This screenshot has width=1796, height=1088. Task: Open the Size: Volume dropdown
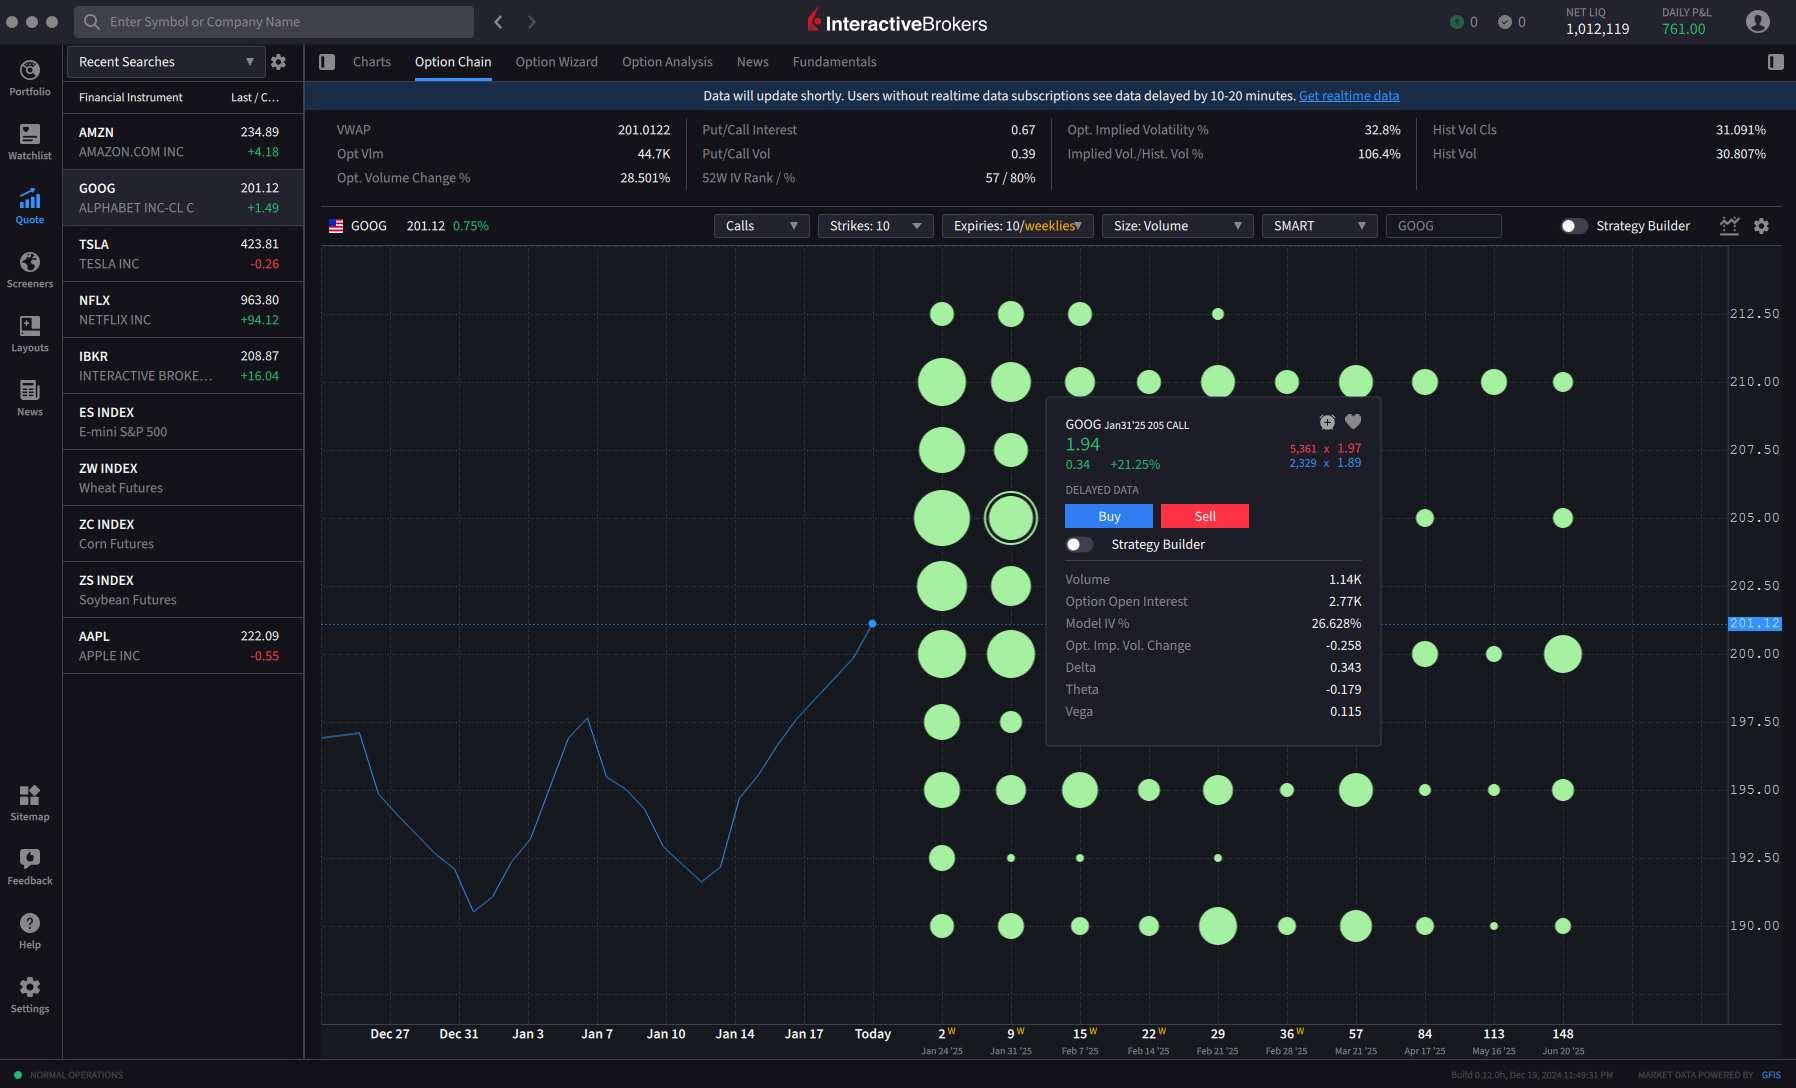[x=1177, y=225]
